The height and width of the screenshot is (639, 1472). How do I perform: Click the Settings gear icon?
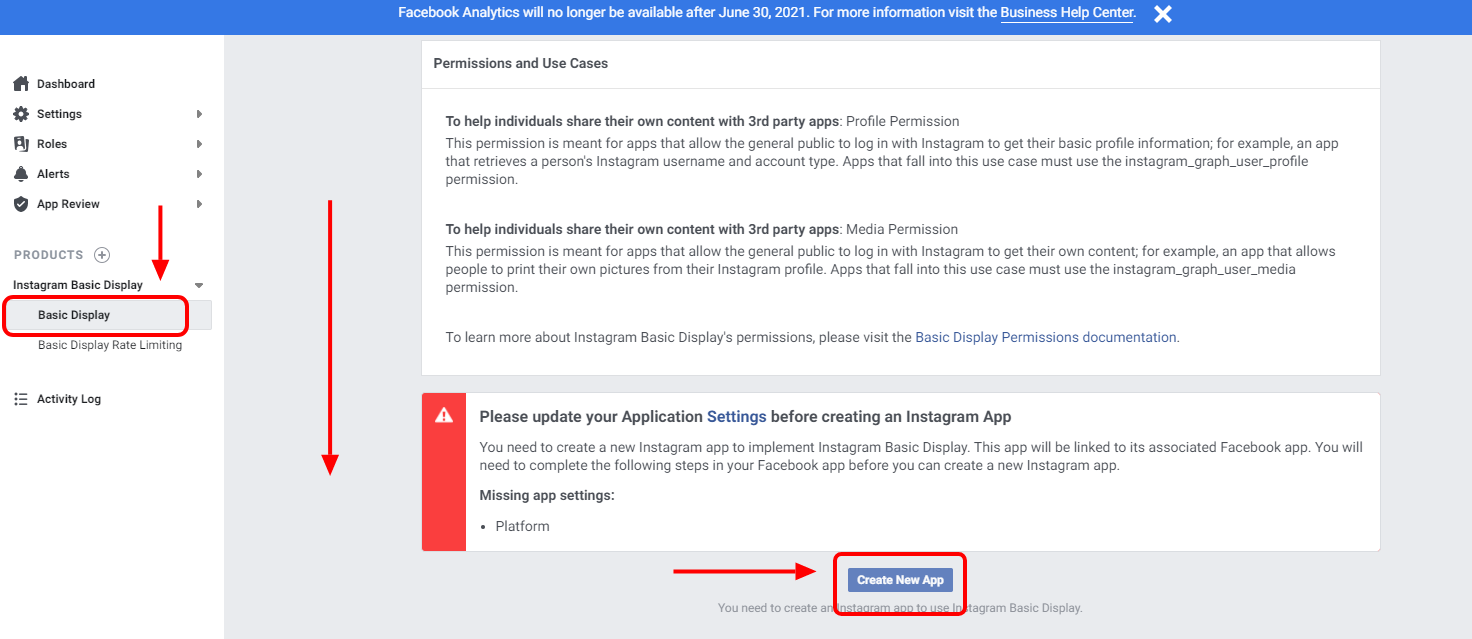(x=21, y=114)
